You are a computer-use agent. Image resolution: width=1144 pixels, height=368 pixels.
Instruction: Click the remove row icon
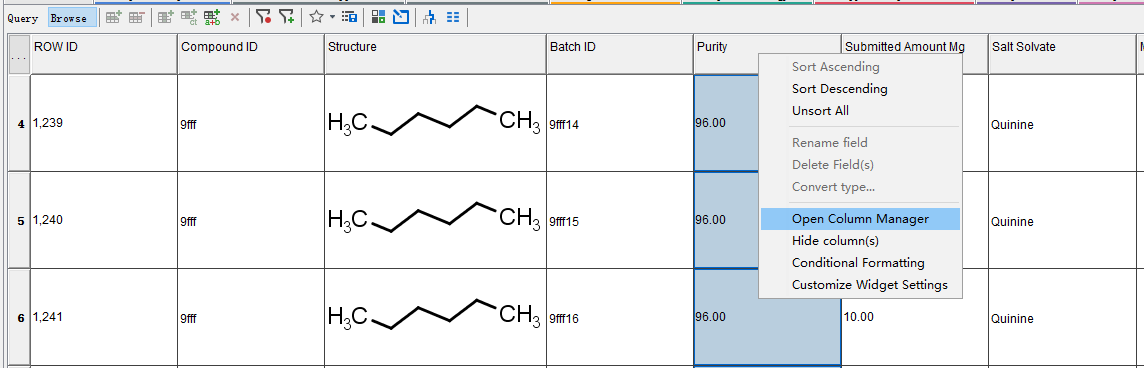136,17
